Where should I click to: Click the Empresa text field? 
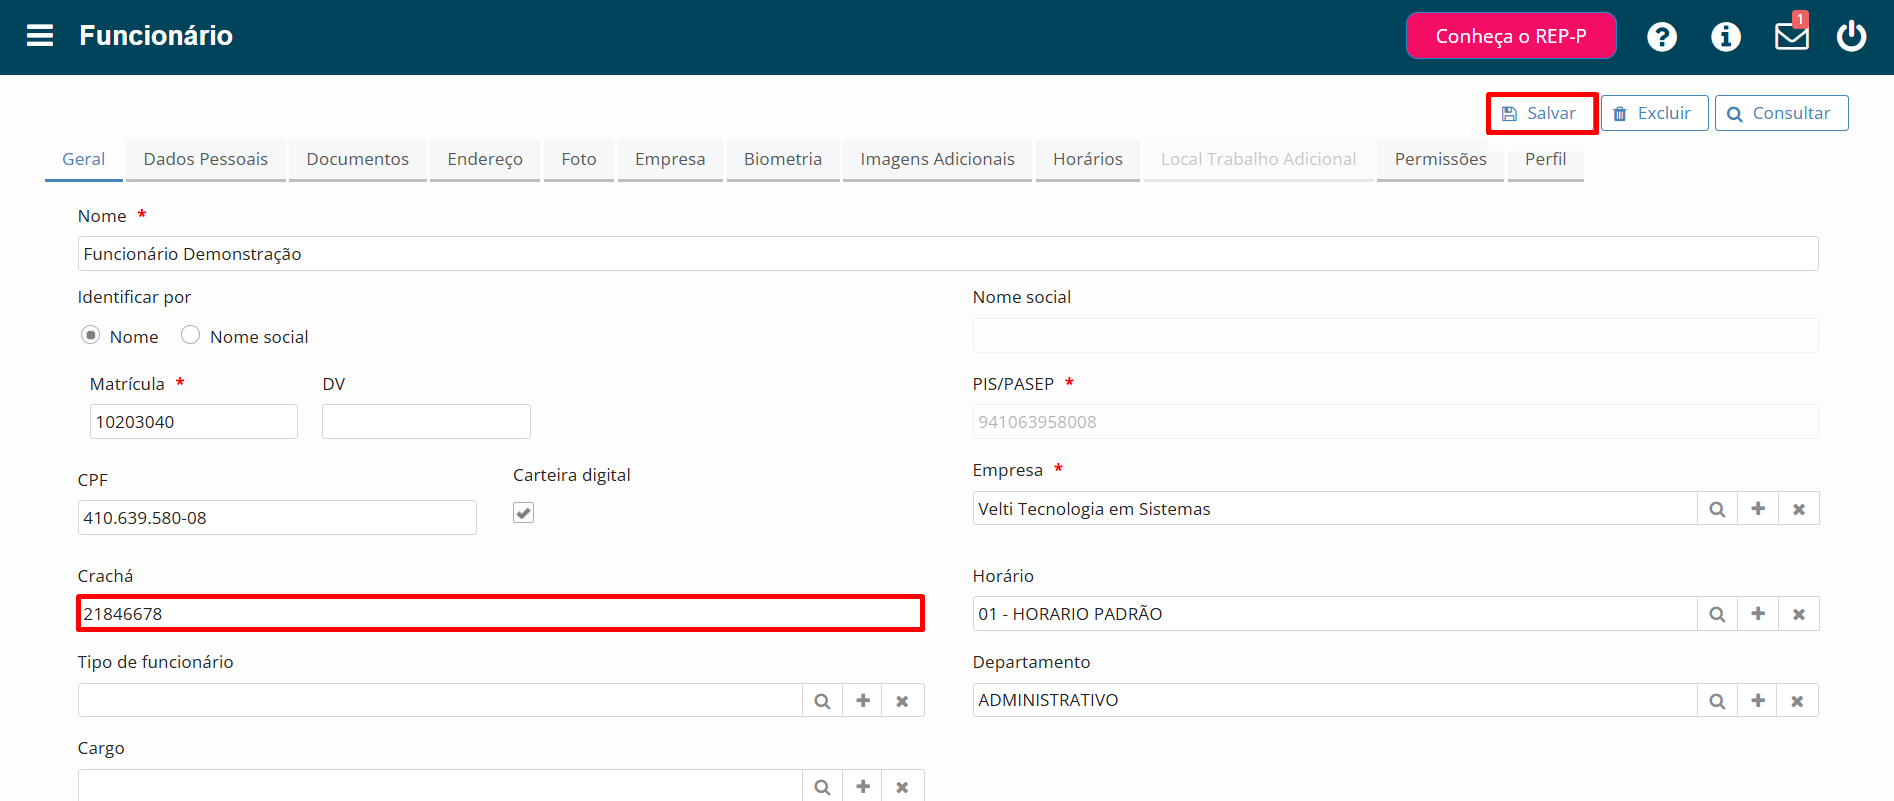click(1335, 509)
